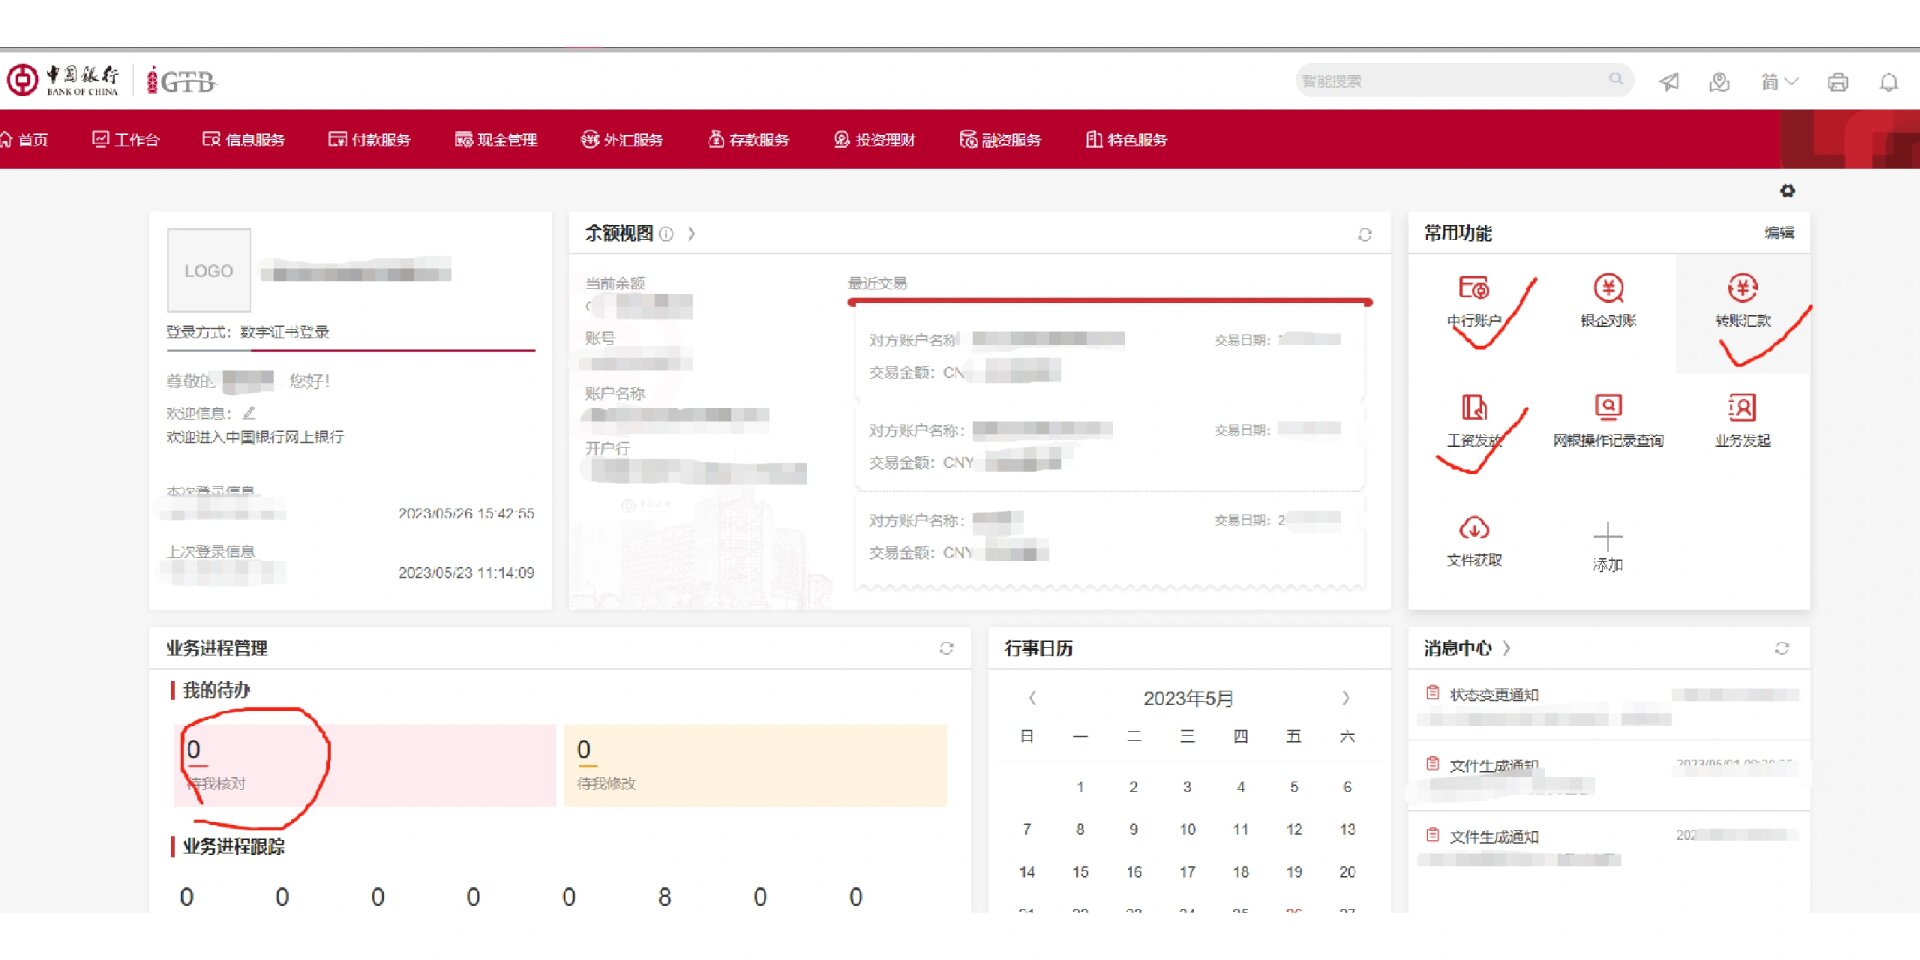Image resolution: width=1920 pixels, height=960 pixels.
Task: Select day 15 in the calendar
Action: pyautogui.click(x=1080, y=872)
